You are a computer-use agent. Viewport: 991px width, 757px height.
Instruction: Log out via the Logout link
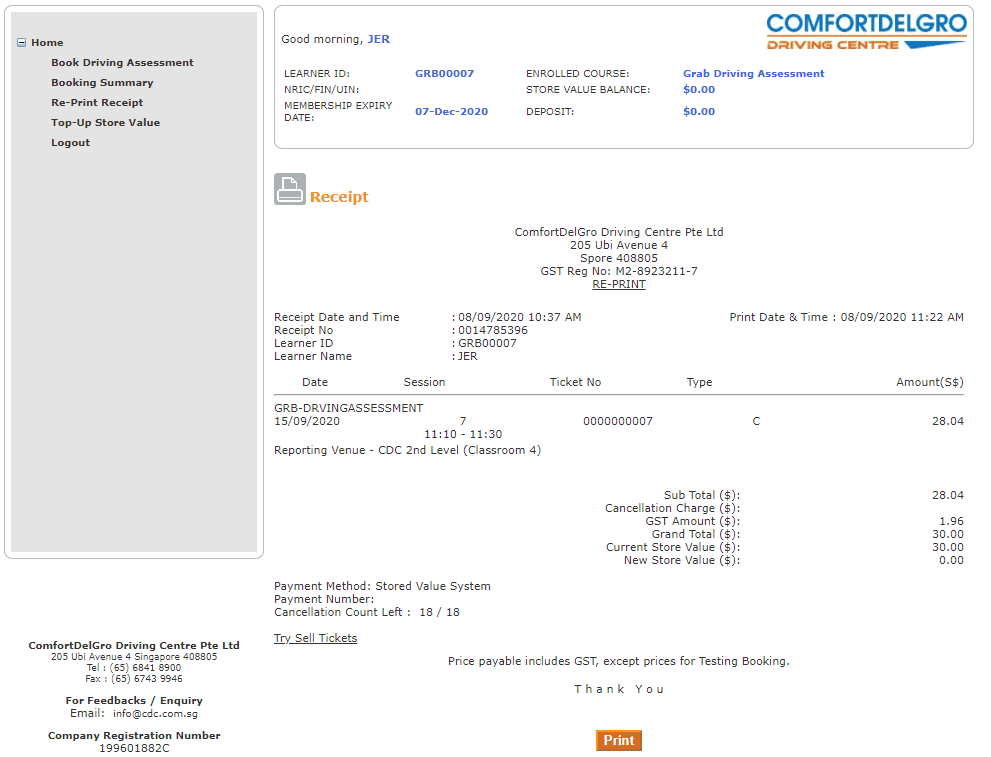coord(71,143)
